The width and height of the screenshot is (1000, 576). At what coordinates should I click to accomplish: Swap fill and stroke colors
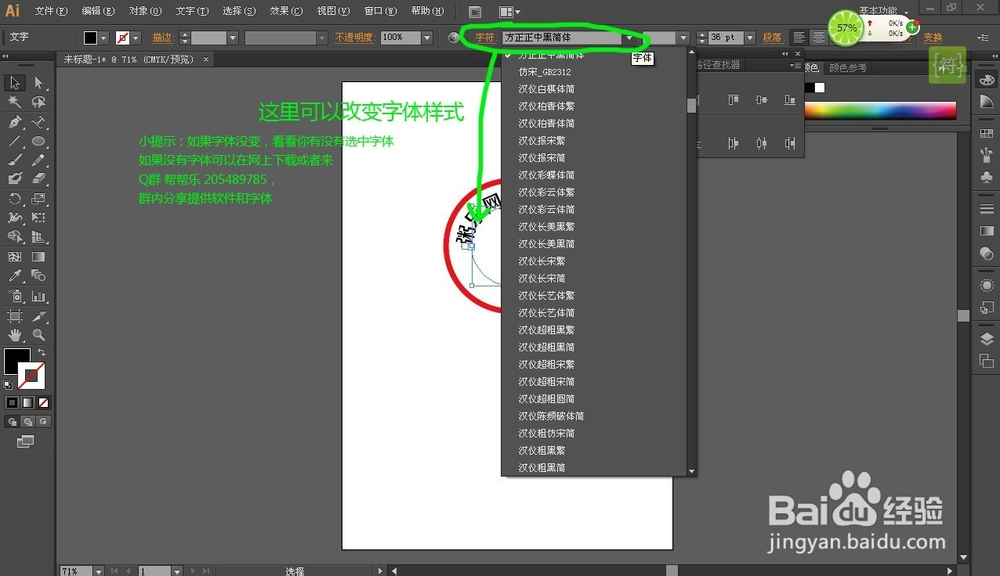point(41,352)
